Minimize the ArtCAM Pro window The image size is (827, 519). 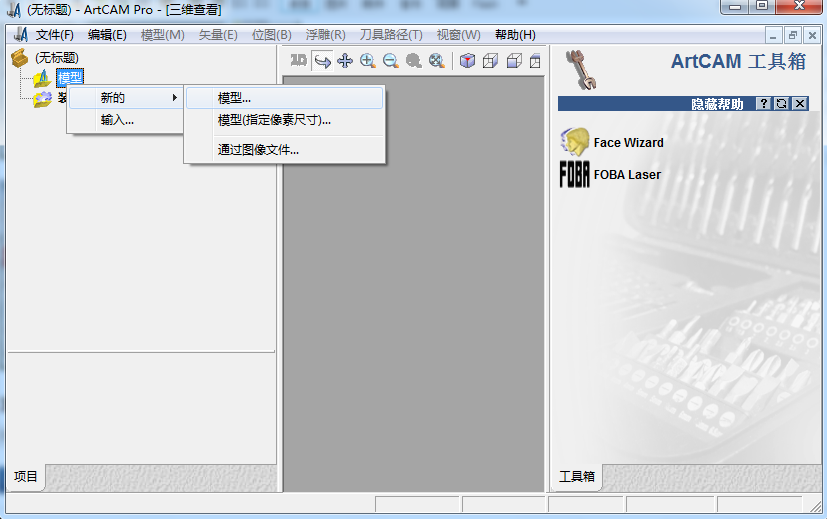[736, 7]
